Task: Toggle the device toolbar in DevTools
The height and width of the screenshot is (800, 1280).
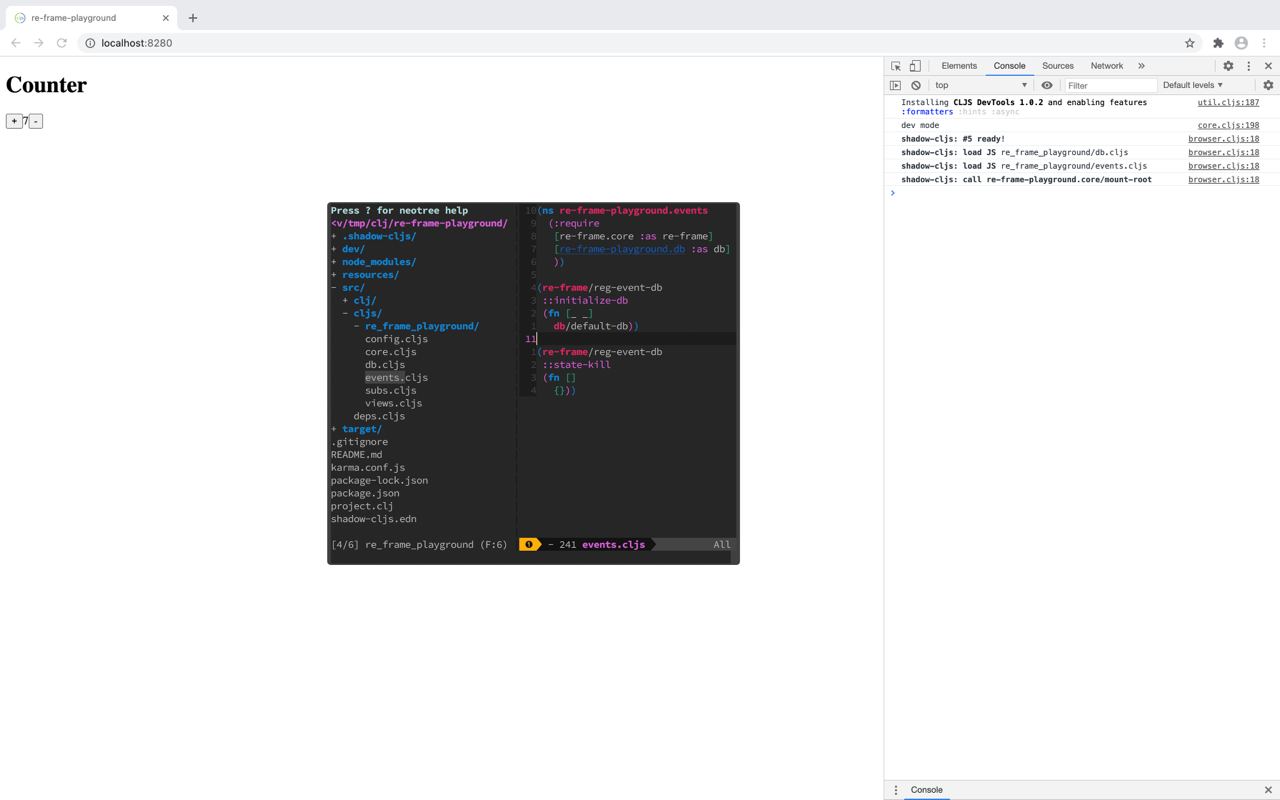Action: coord(914,66)
